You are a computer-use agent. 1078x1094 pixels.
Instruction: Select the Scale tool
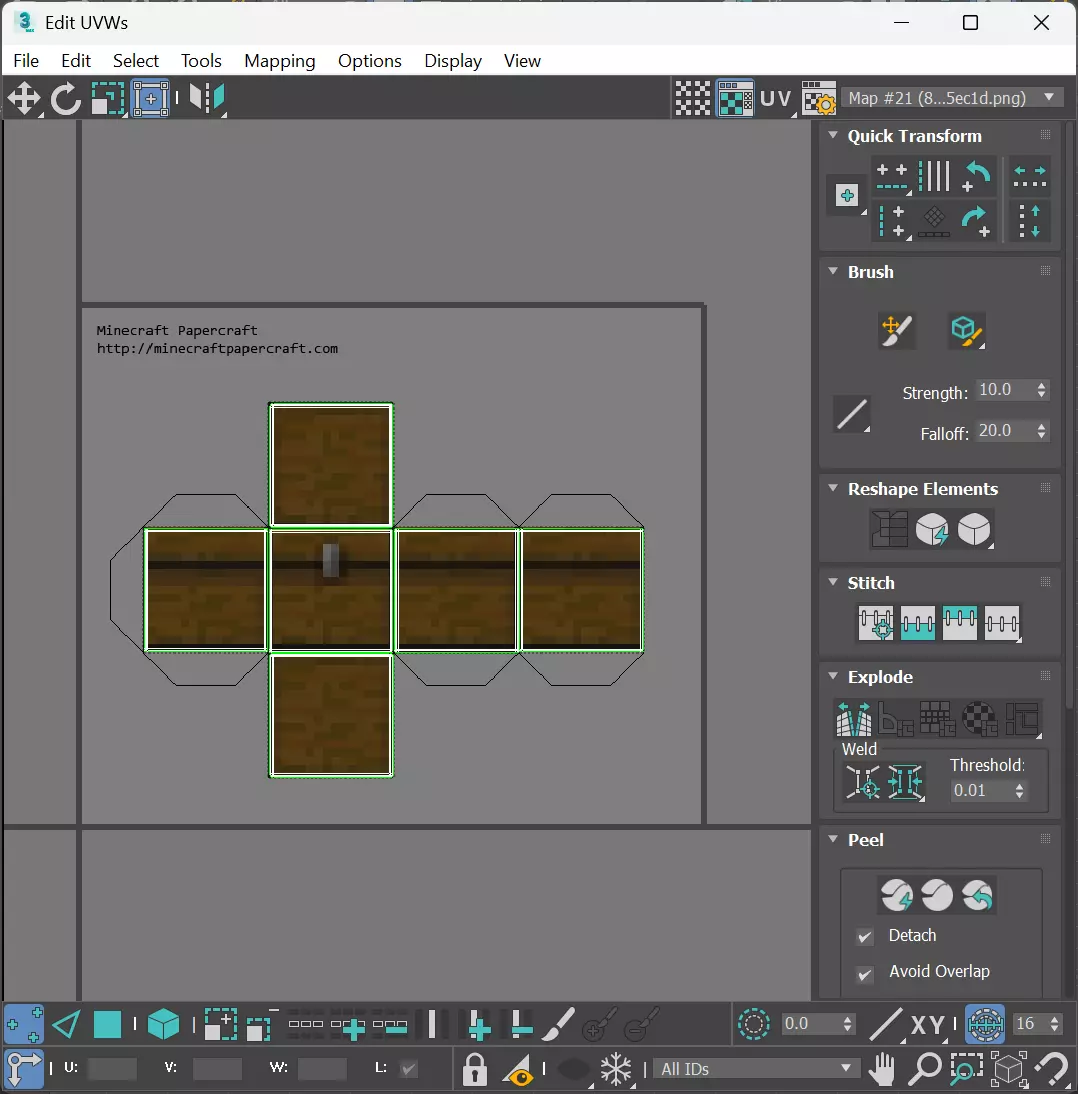[108, 98]
